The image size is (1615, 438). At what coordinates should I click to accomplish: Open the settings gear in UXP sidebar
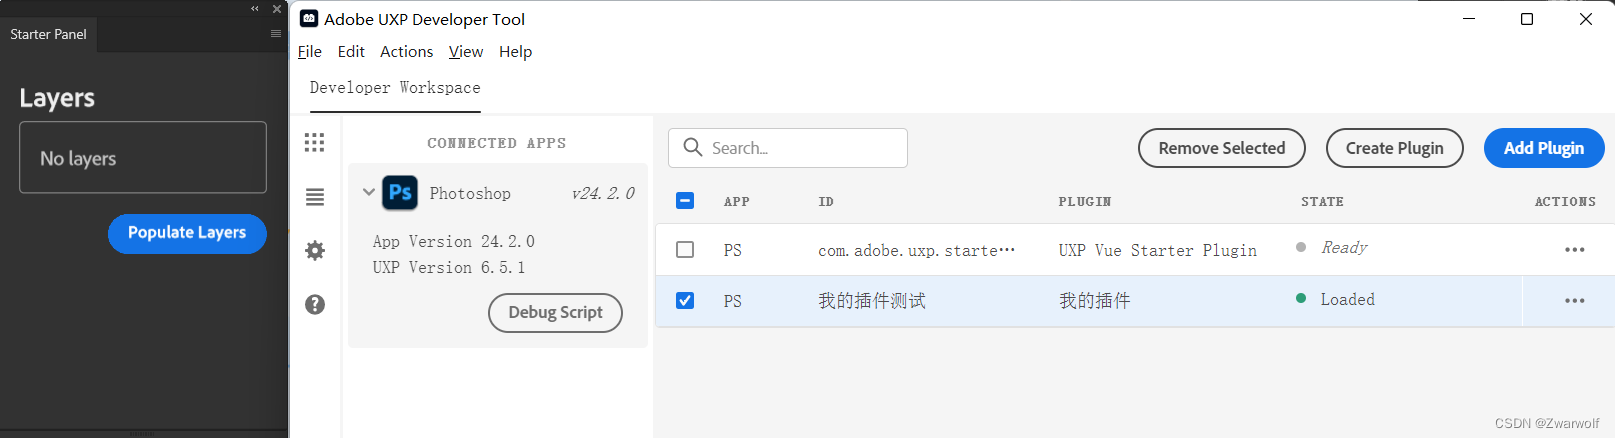click(x=315, y=250)
